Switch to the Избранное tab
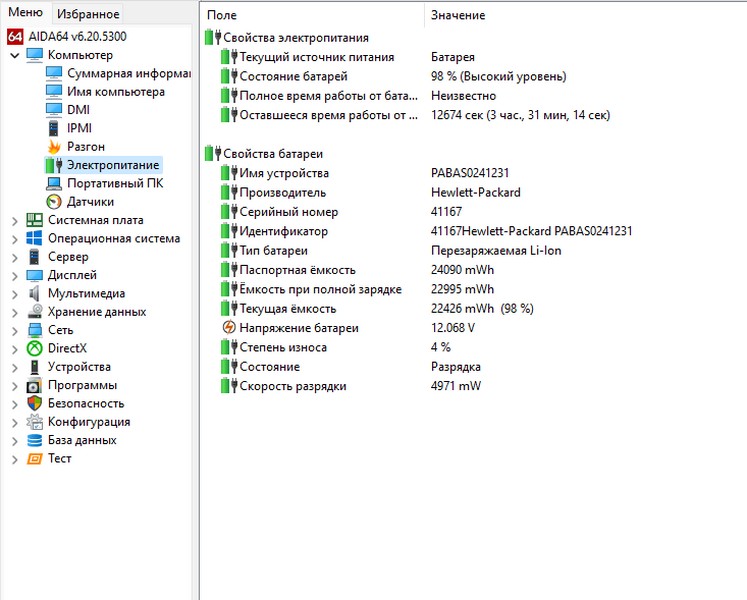The height and width of the screenshot is (600, 747). 88,14
